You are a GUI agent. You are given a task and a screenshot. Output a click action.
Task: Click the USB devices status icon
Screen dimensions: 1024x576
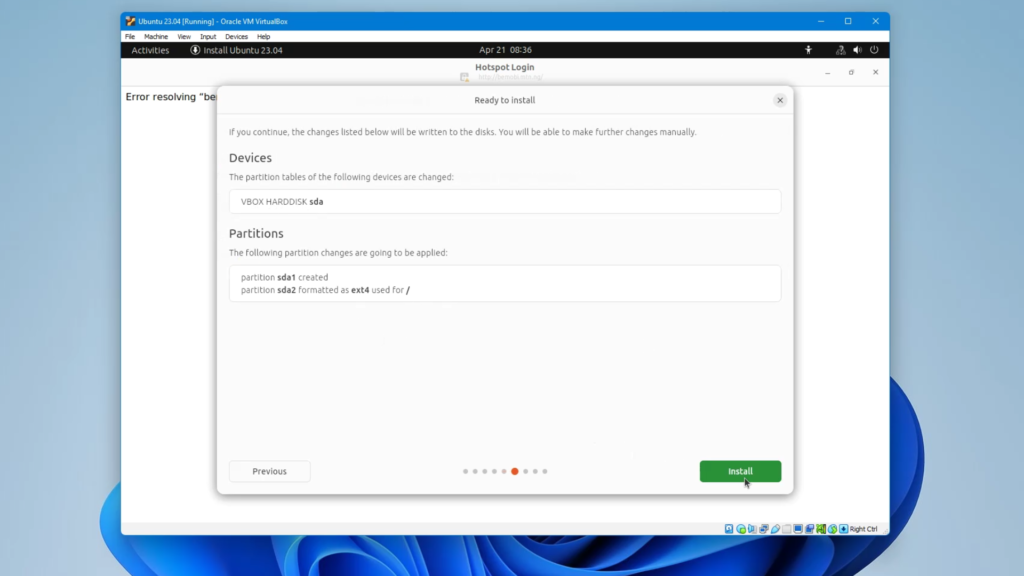(x=775, y=529)
